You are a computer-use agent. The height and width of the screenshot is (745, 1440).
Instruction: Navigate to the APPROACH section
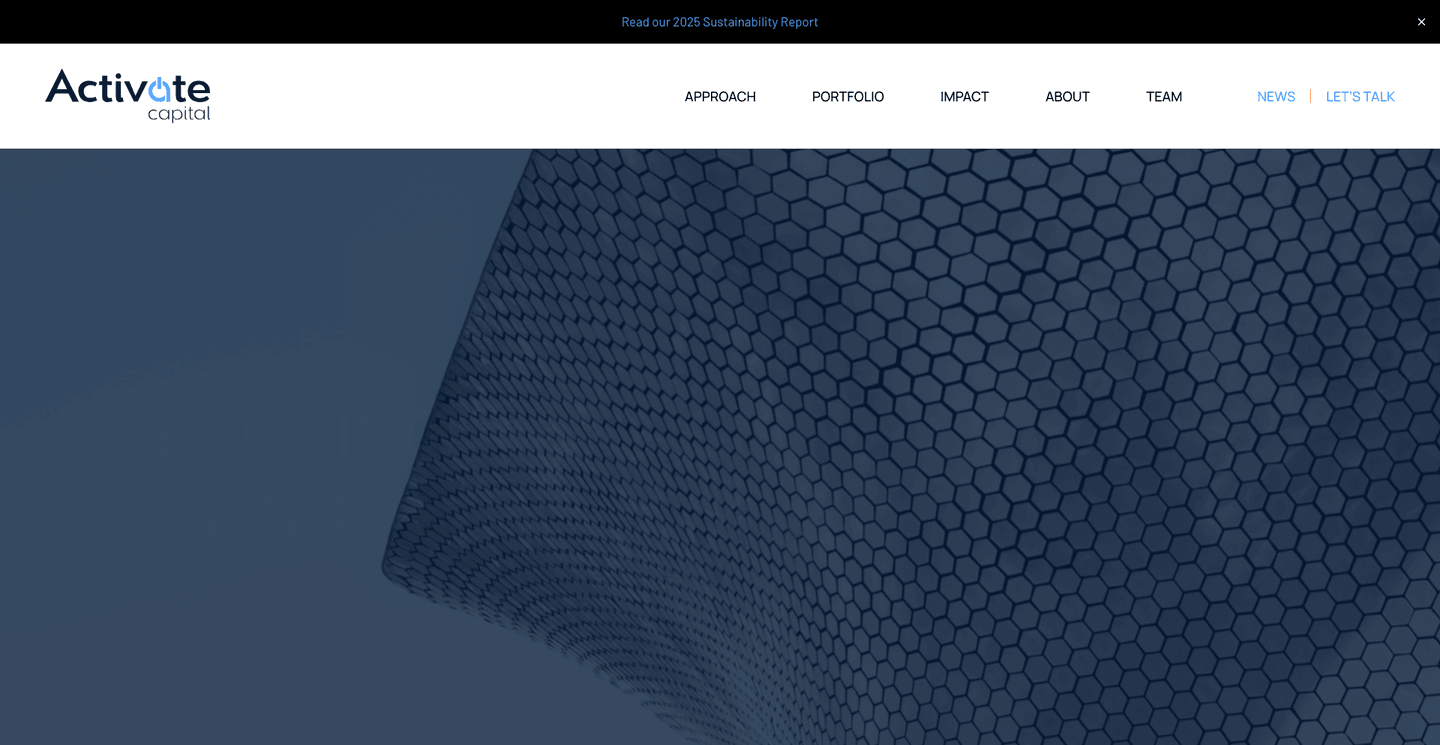click(x=720, y=96)
